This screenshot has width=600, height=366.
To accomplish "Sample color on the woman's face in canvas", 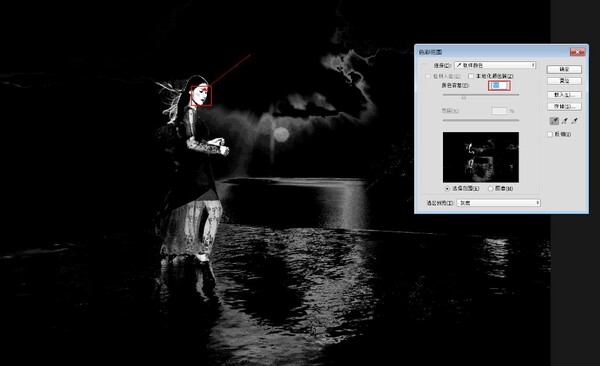I will tap(201, 96).
